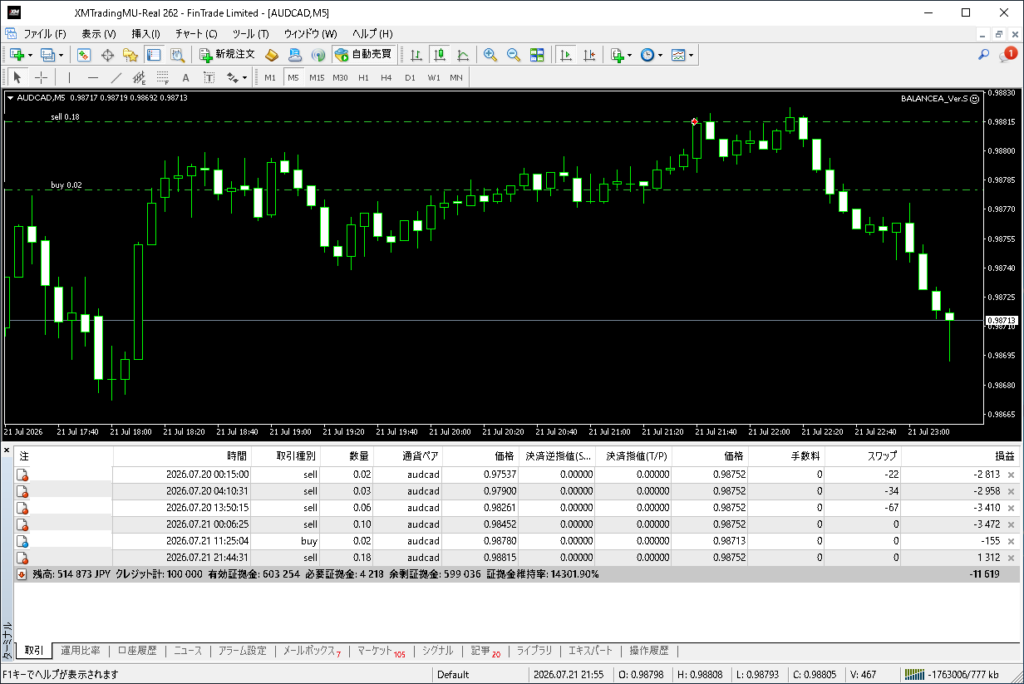
Task: Expand the chart templates dropdown
Action: (691, 56)
